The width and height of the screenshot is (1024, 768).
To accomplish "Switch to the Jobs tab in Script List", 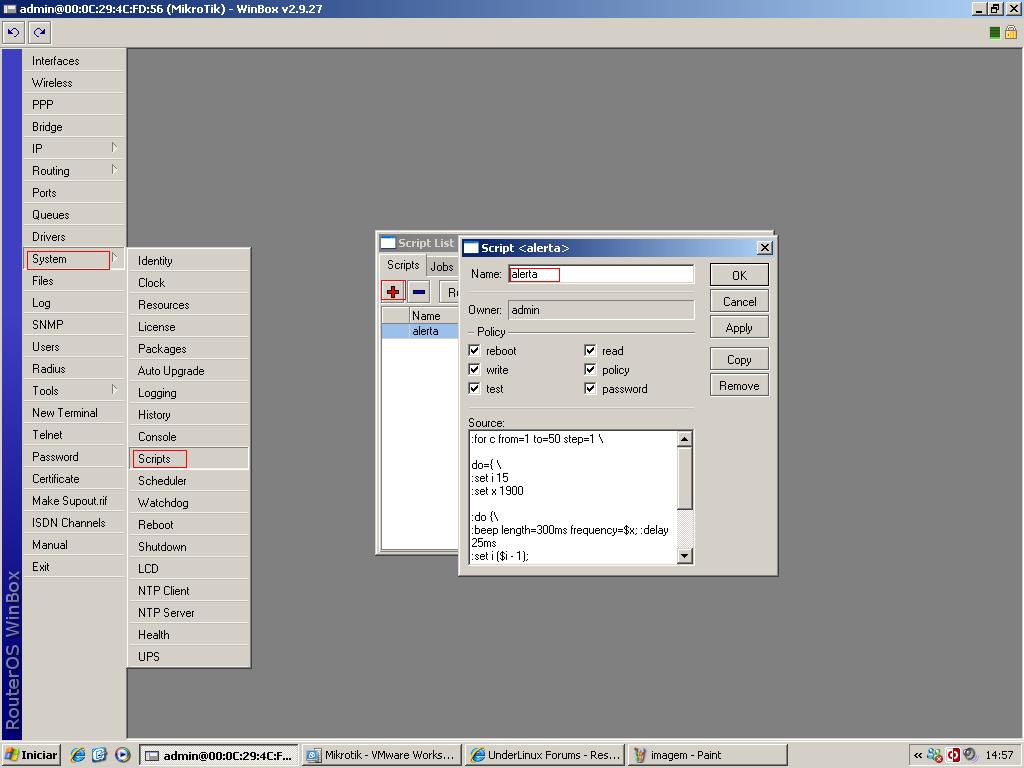I will 442,266.
